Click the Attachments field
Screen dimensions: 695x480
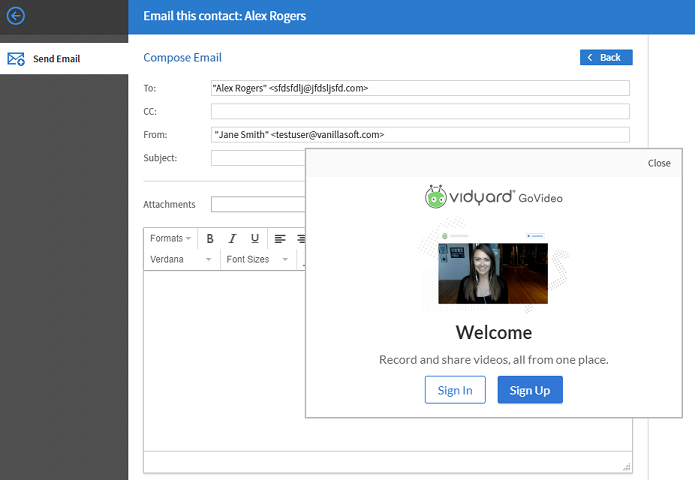258,204
